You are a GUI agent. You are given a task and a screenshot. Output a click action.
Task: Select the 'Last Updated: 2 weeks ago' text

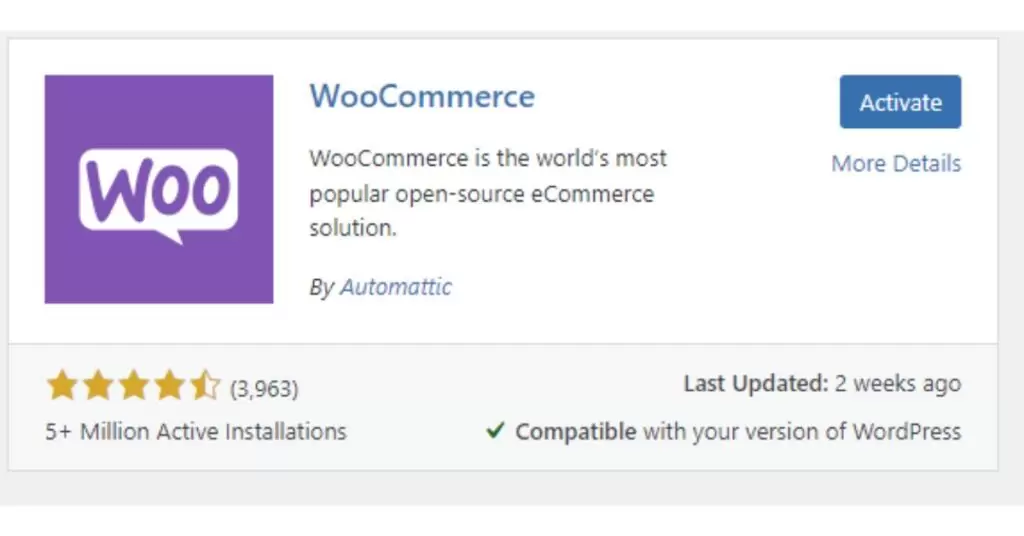822,384
